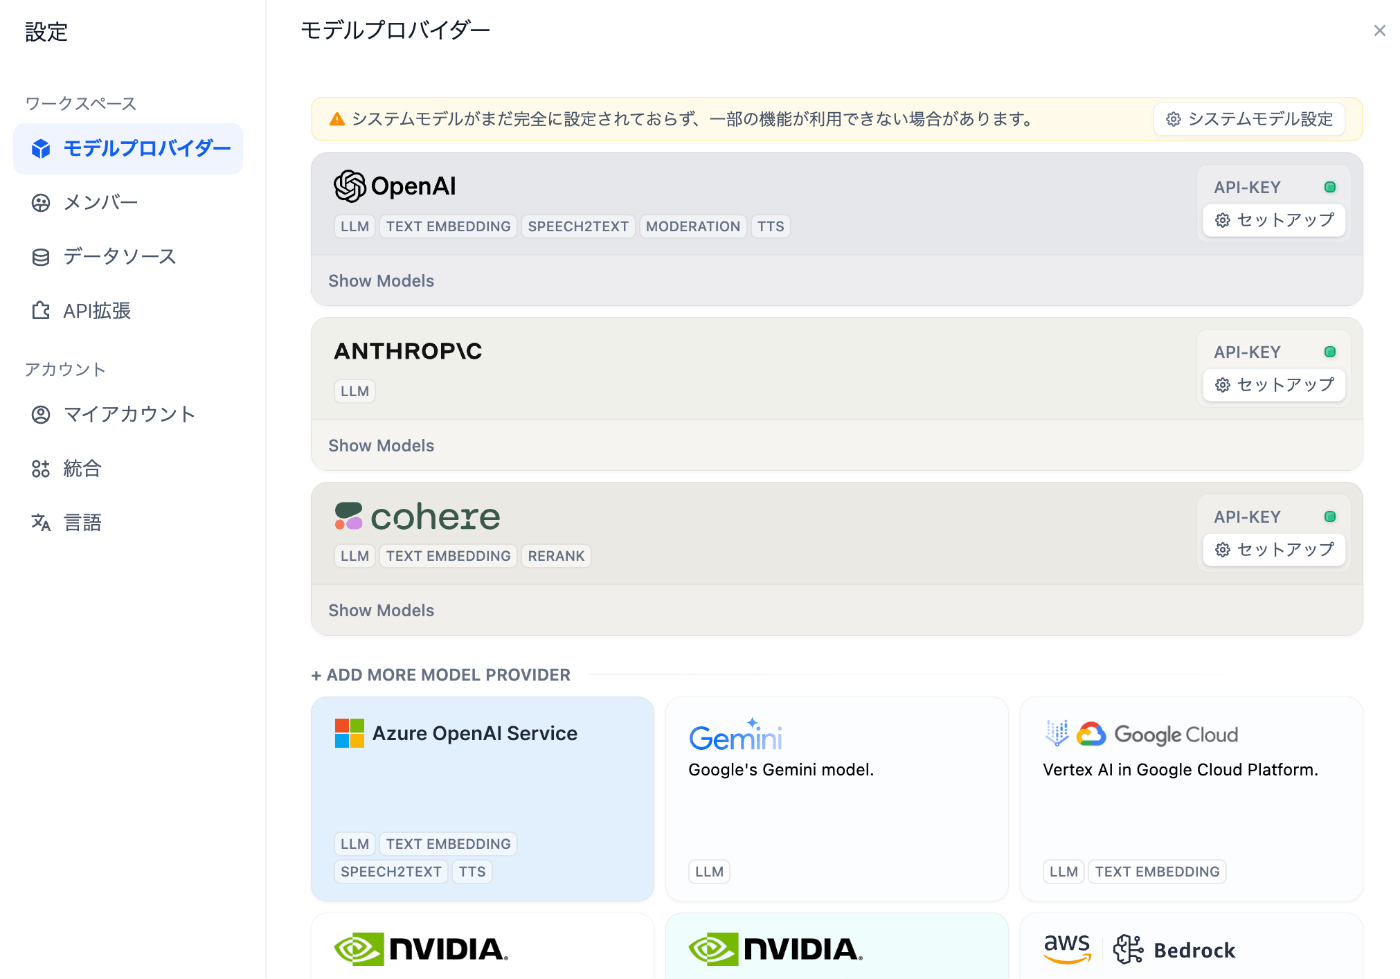Click the SPEECH2TEXT tag on Azure card
Screen dimensions: 1400x979
(391, 872)
